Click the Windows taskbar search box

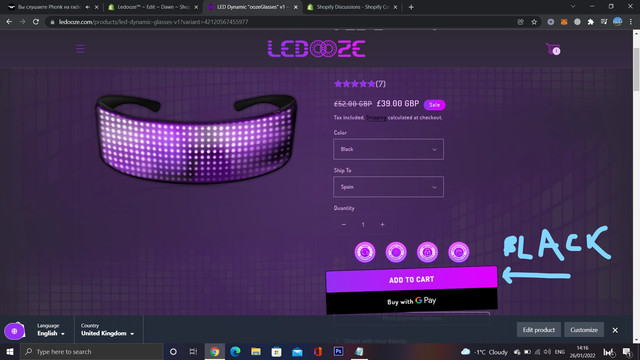(x=92, y=351)
